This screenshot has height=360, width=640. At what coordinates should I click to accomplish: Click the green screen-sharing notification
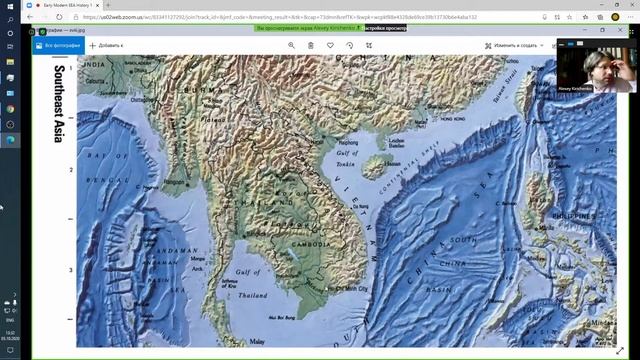(308, 28)
